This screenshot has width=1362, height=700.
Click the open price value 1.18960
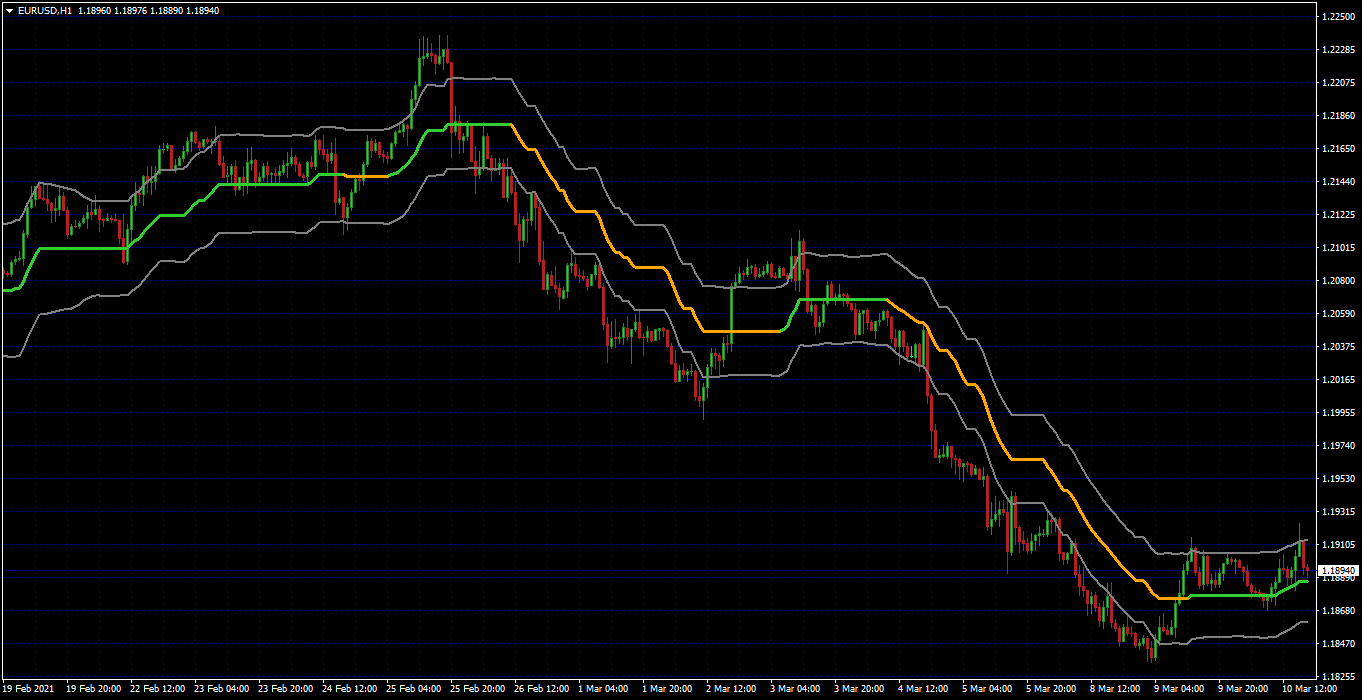[97, 10]
